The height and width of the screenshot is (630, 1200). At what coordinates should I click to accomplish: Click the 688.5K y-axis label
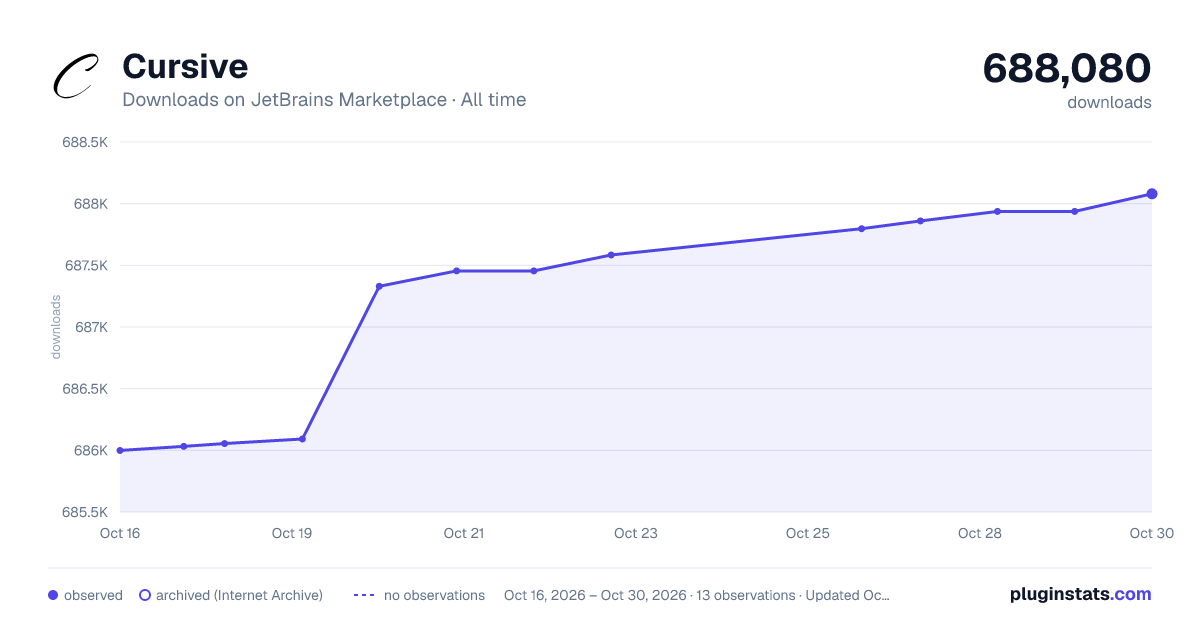[85, 143]
